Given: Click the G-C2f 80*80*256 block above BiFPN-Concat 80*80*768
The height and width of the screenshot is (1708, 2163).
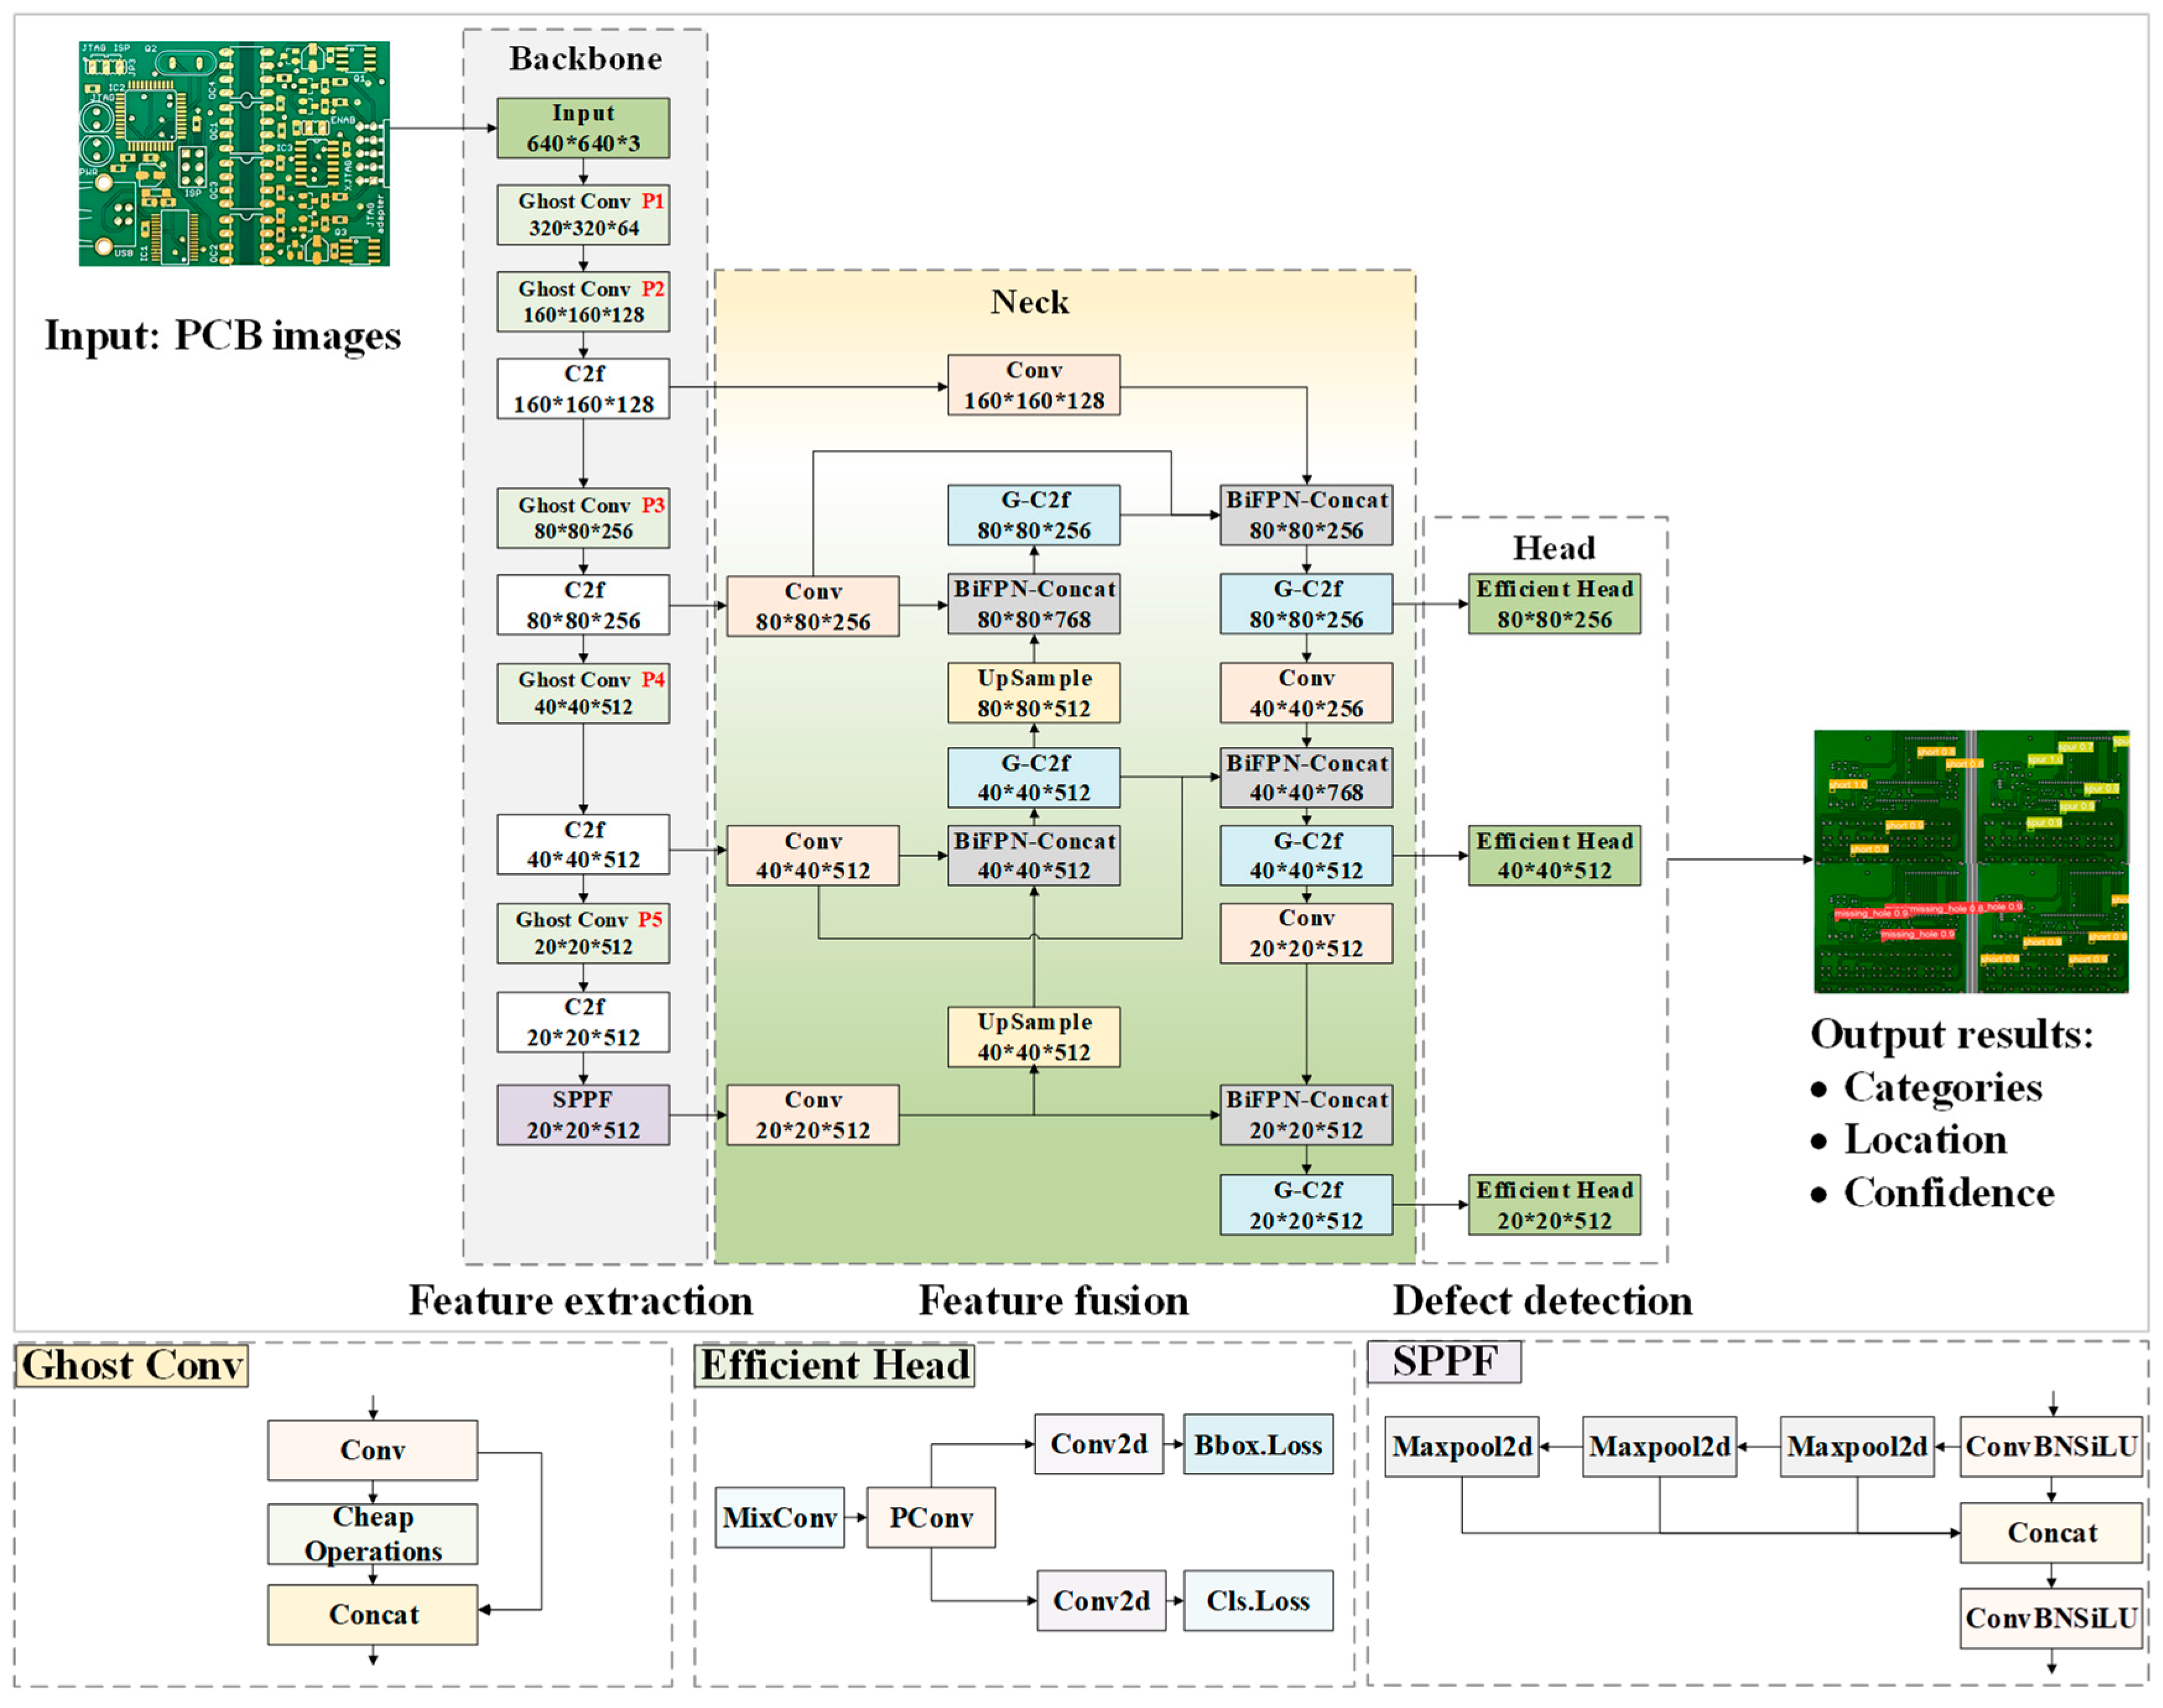Looking at the screenshot, I should [x=1034, y=515].
